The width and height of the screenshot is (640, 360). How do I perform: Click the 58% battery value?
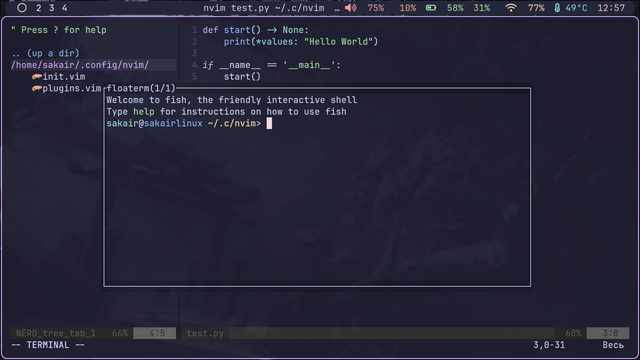pyautogui.click(x=455, y=8)
